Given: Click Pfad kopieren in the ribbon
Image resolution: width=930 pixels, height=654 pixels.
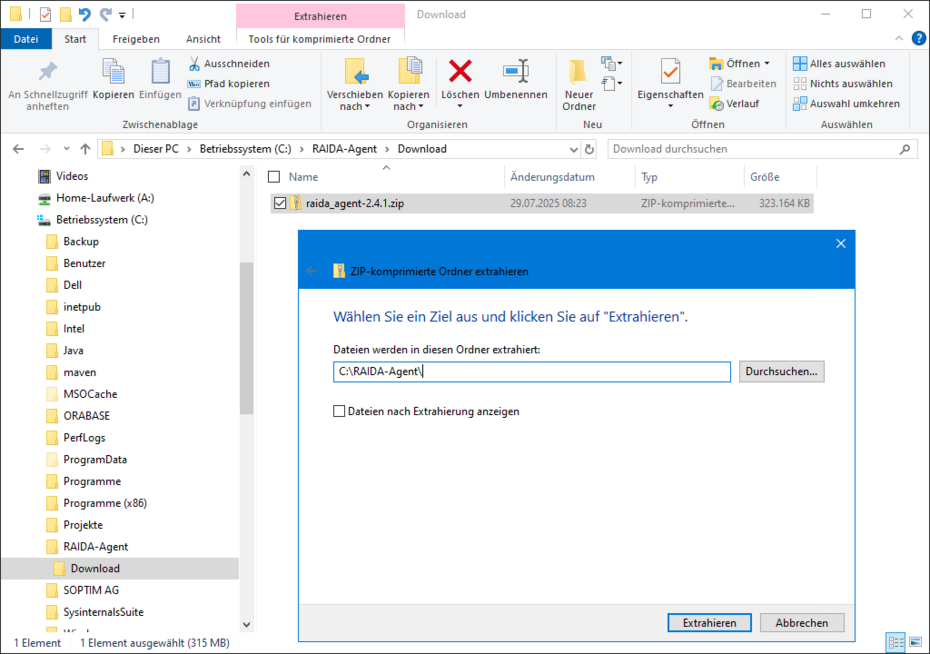Looking at the screenshot, I should [229, 84].
